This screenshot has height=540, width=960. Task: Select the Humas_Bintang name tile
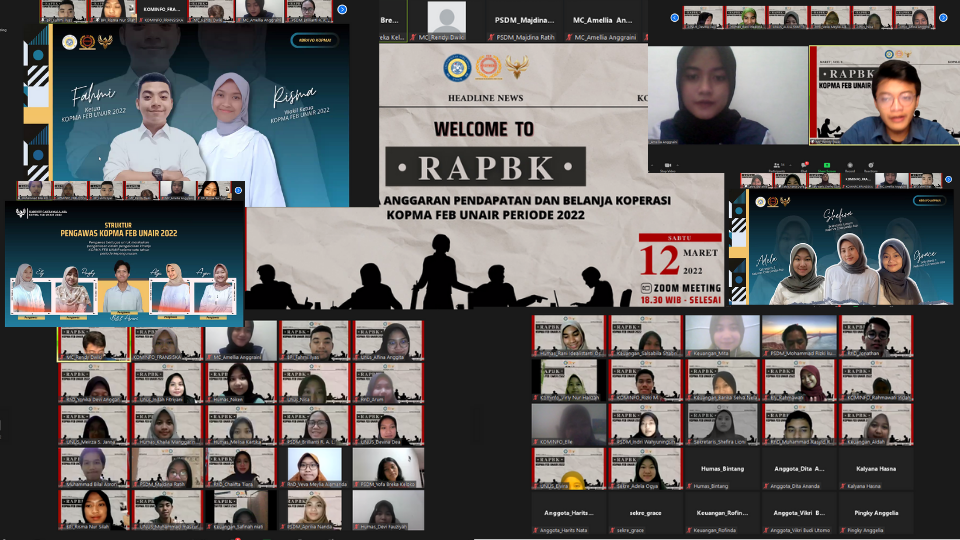coord(722,468)
